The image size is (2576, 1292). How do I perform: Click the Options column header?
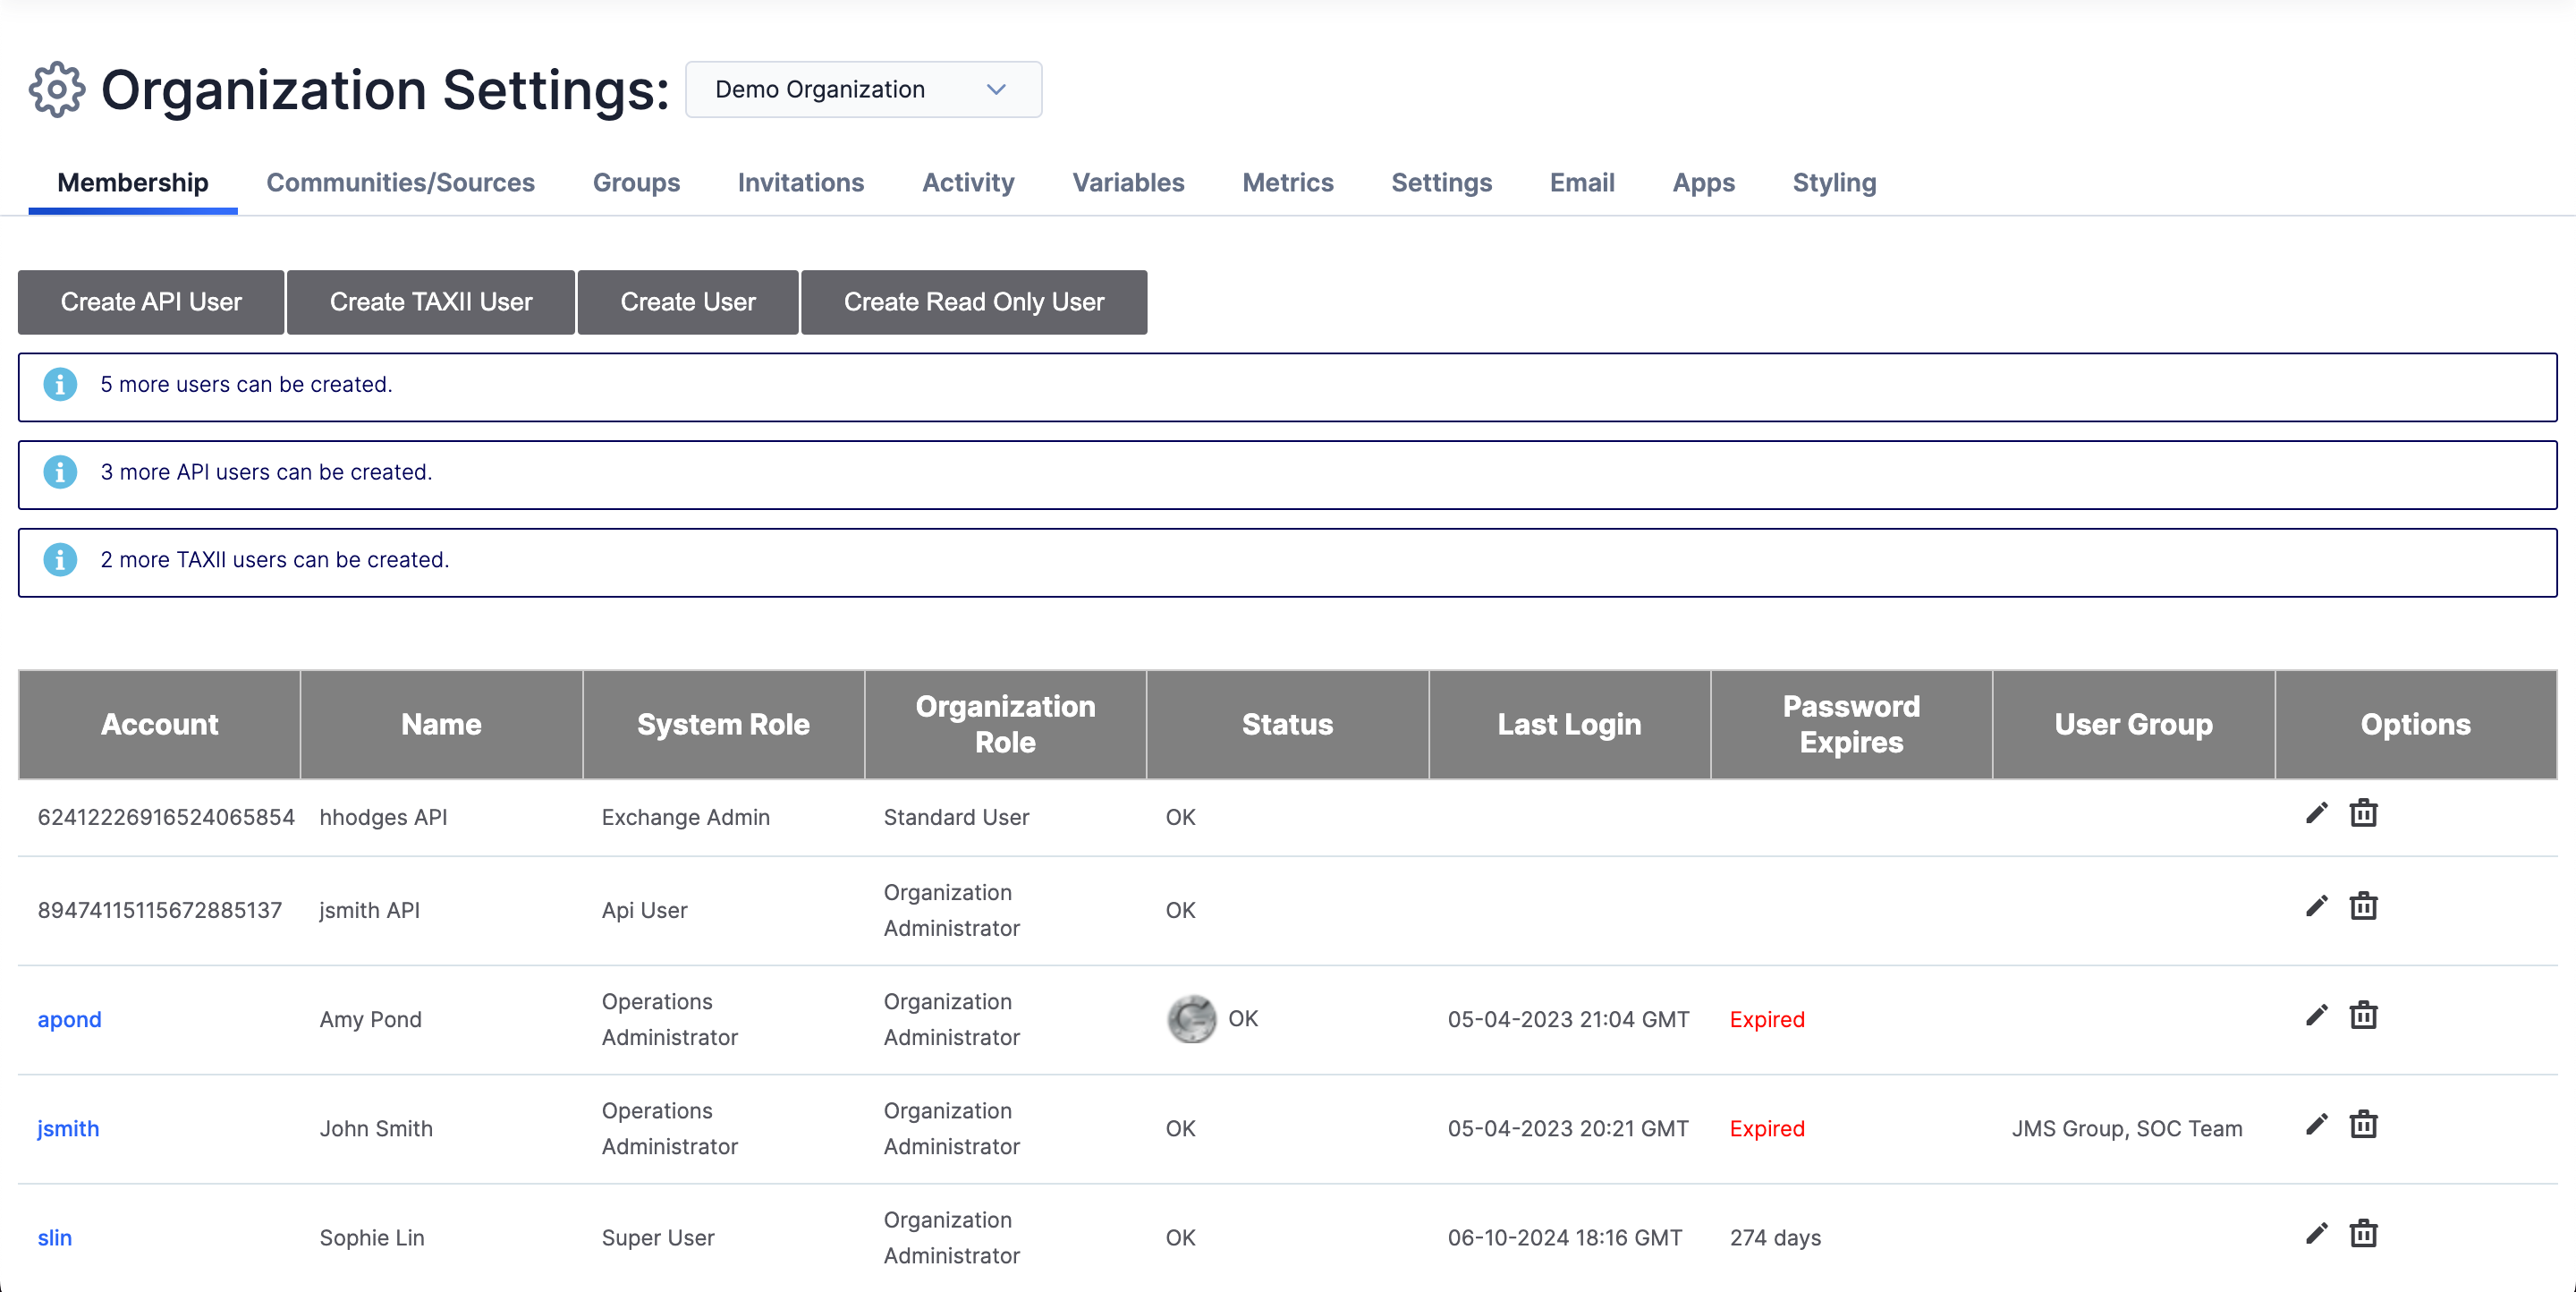point(2415,724)
